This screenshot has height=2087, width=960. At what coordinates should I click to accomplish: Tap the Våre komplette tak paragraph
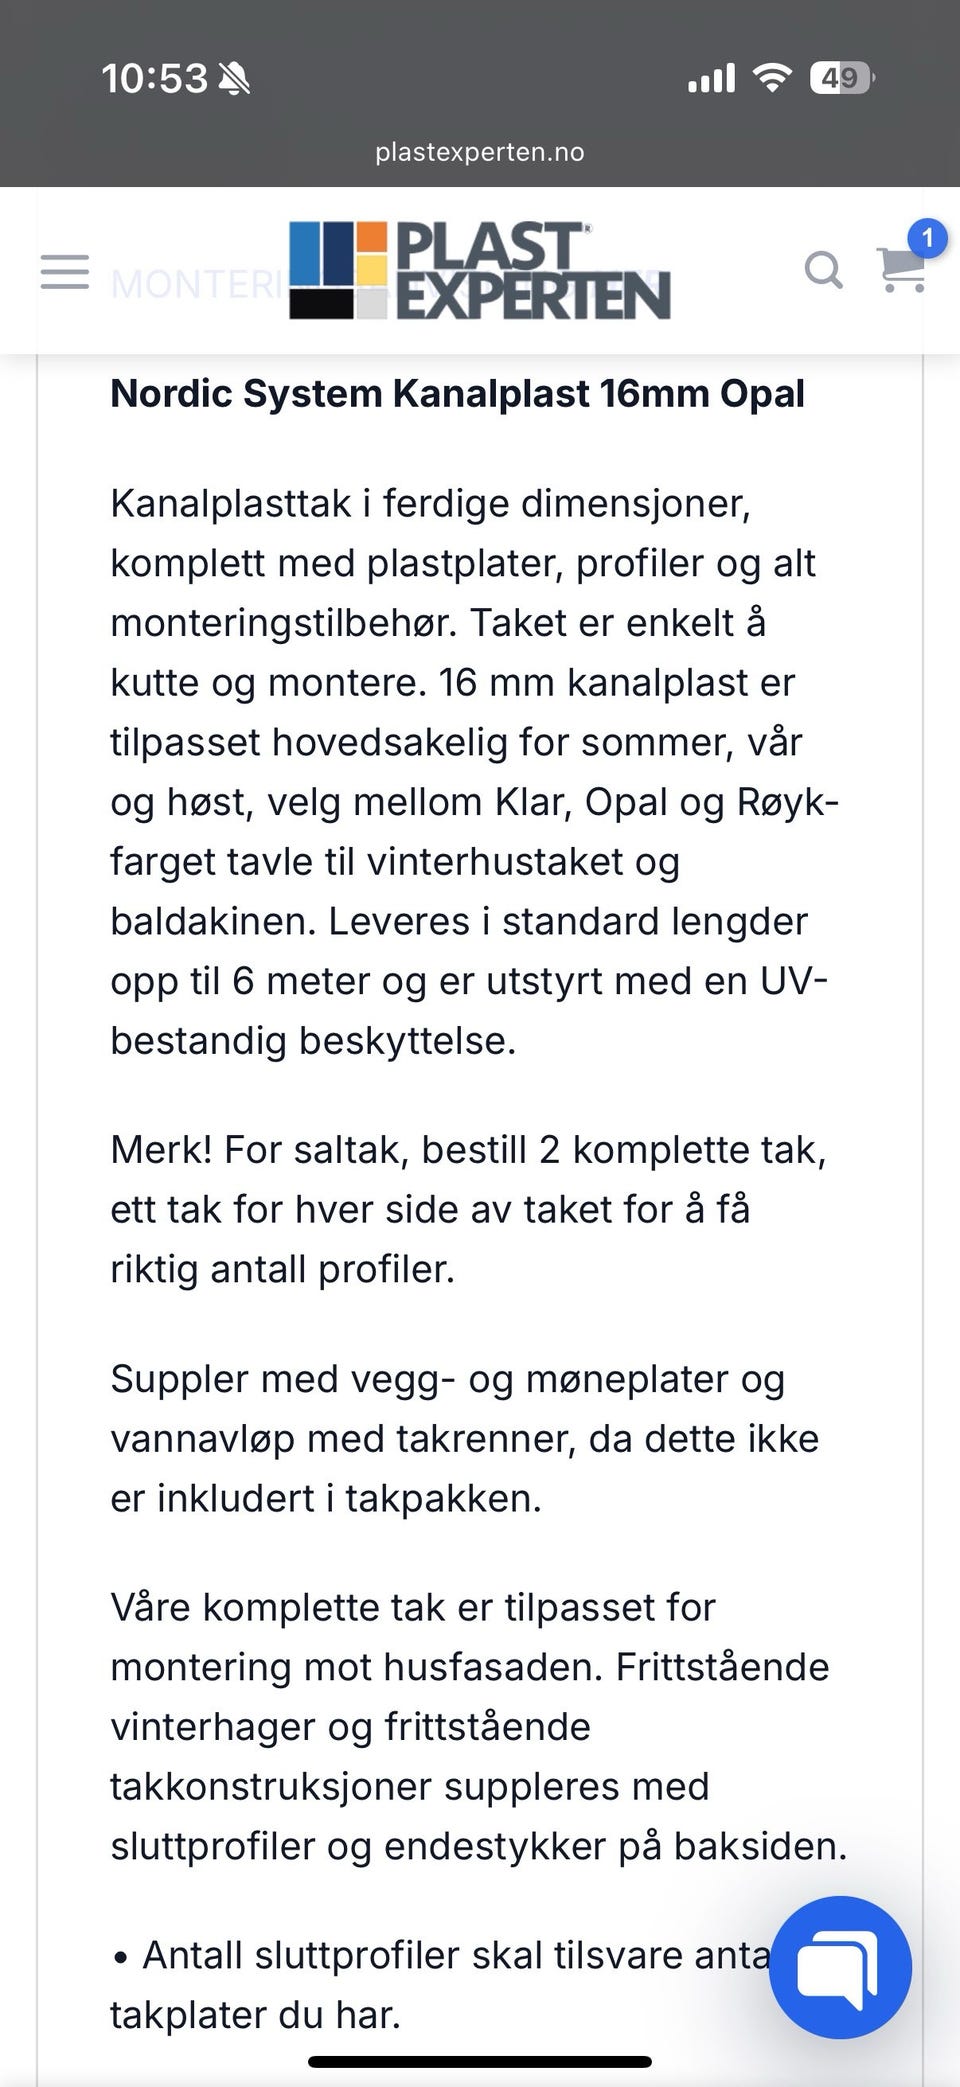point(479,1727)
